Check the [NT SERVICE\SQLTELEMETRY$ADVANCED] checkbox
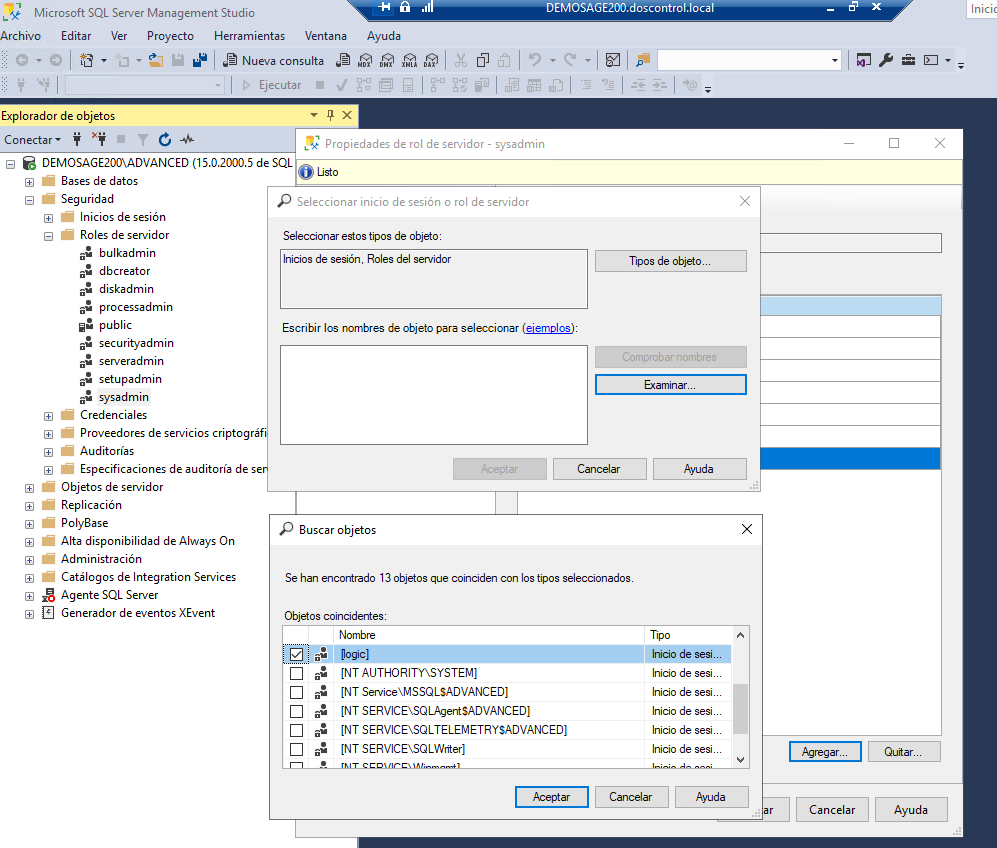The height and width of the screenshot is (848, 997). click(296, 730)
